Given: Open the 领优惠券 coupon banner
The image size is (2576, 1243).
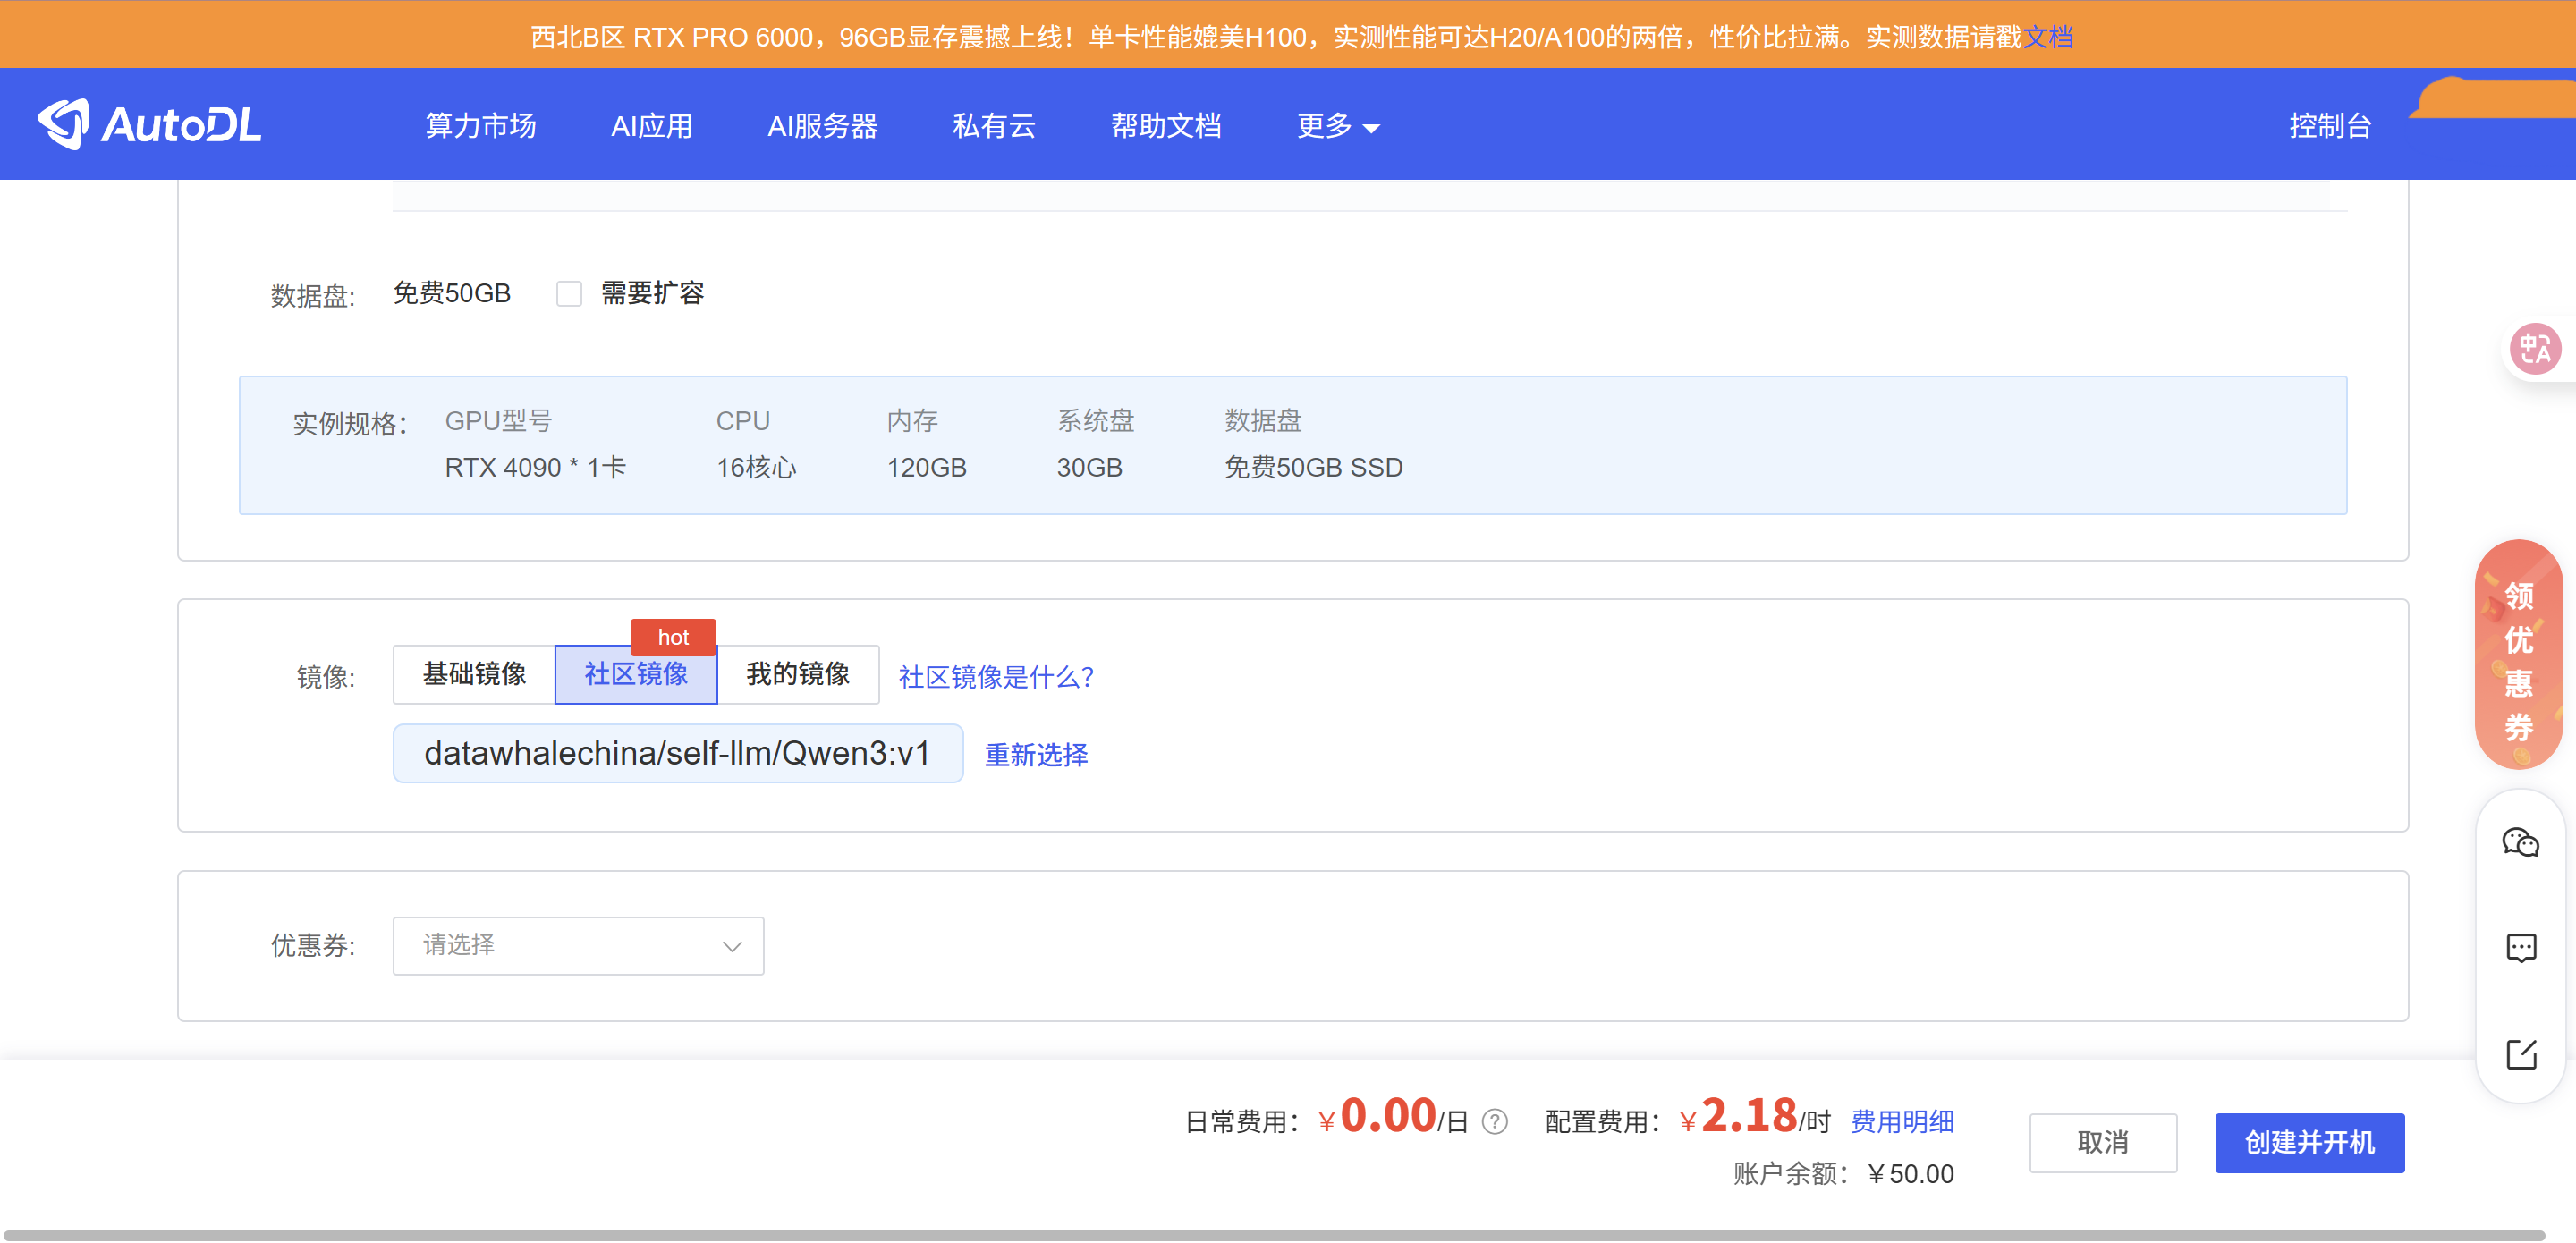Looking at the screenshot, I should coord(2518,656).
